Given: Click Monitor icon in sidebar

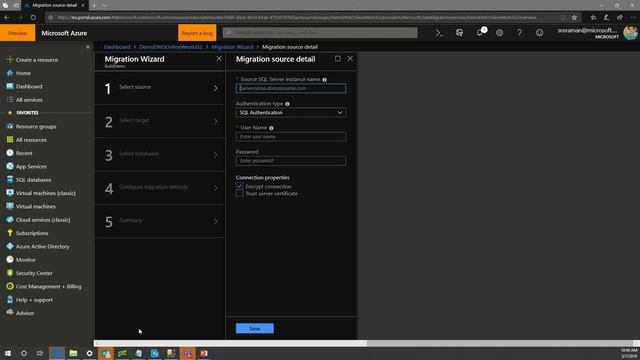Looking at the screenshot, I should tap(10, 260).
